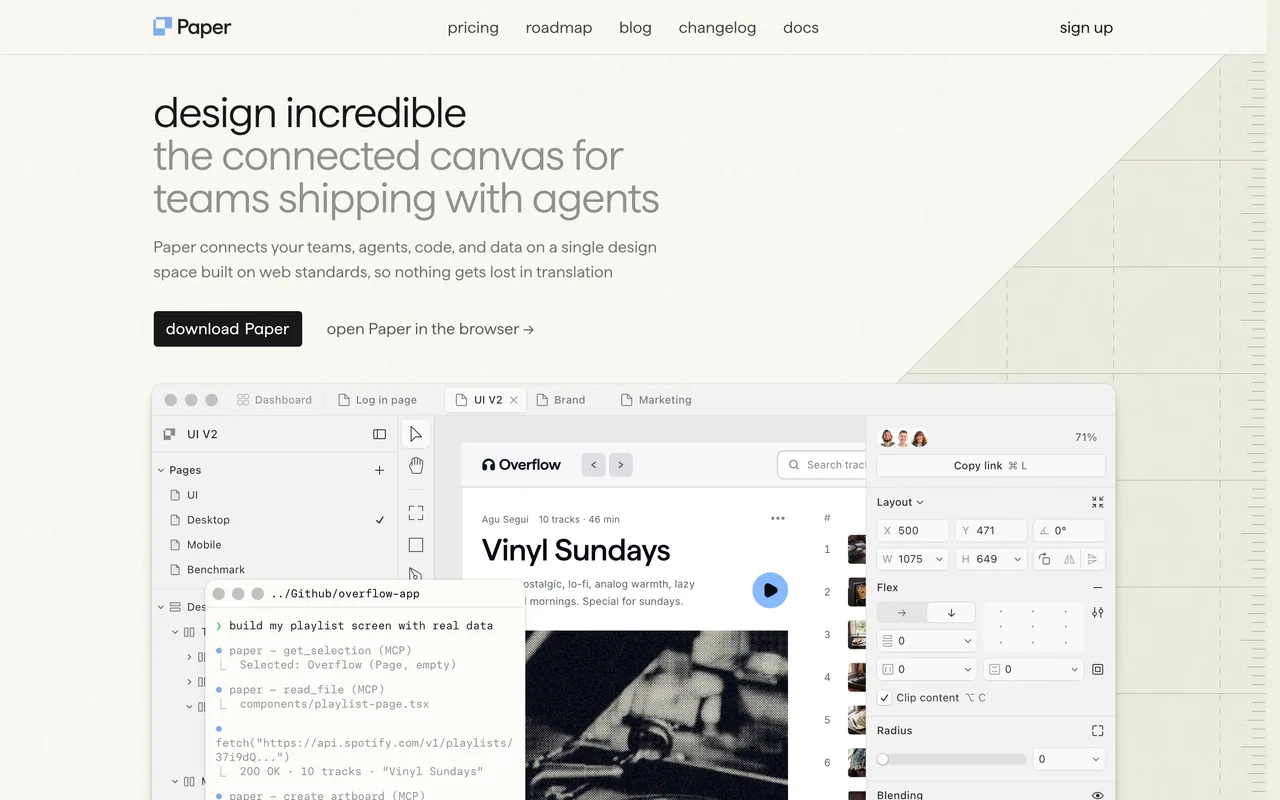This screenshot has width=1280, height=800.
Task: Open the pricing page from navigation
Action: 473,28
